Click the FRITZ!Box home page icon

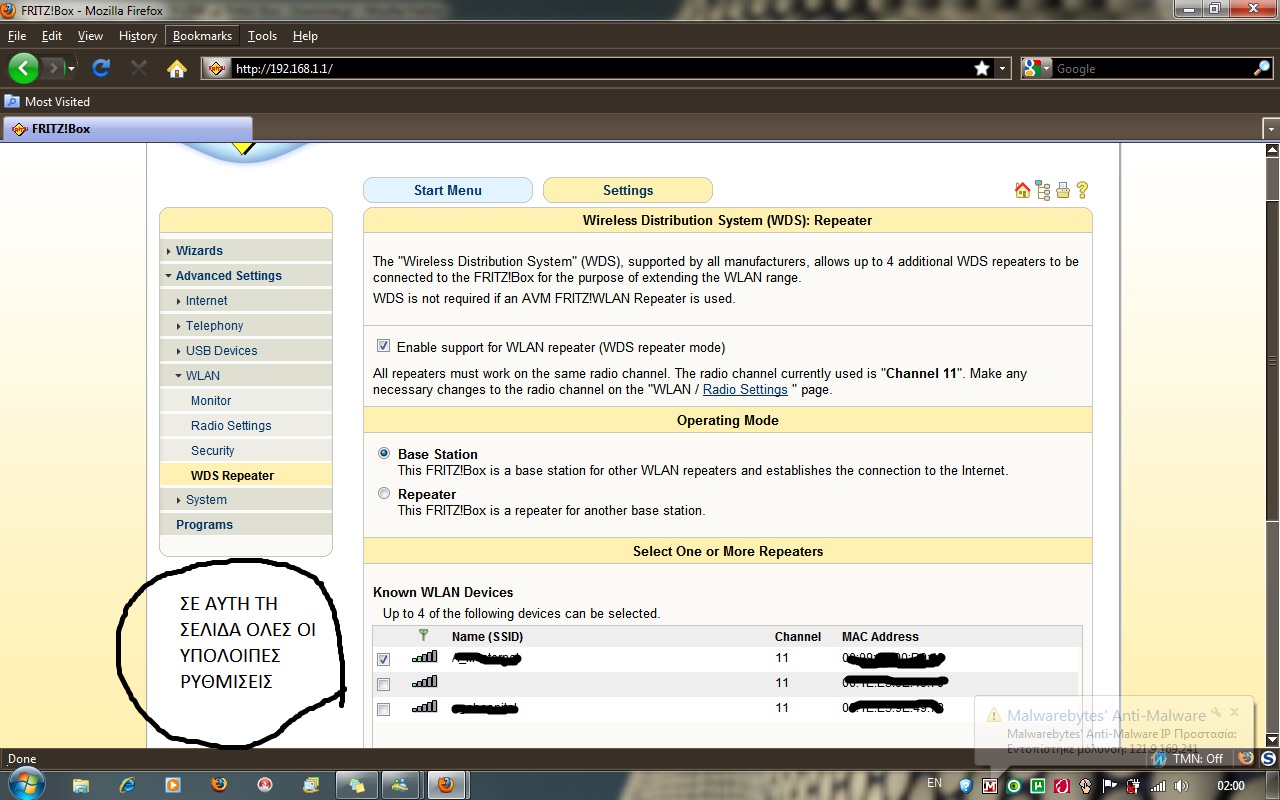pyautogui.click(x=1022, y=190)
